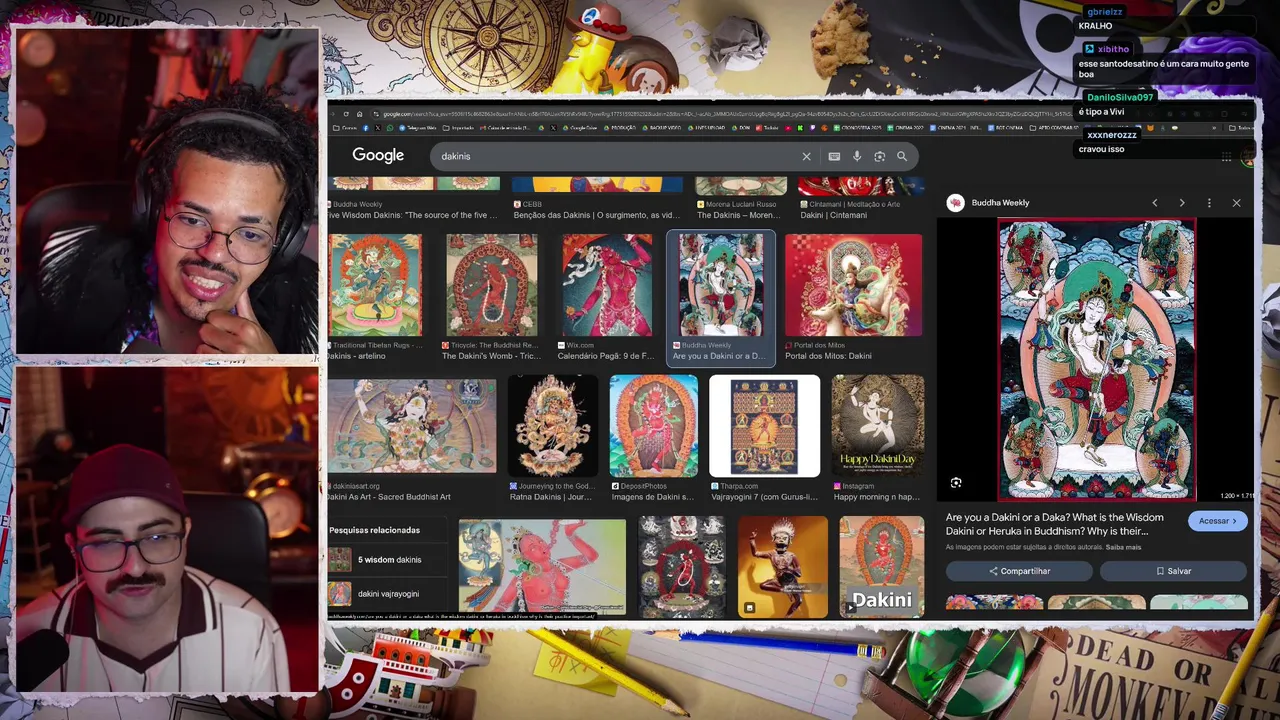Select 'Ratna Dakinis' image result
This screenshot has height=720, width=1280.
[552, 426]
